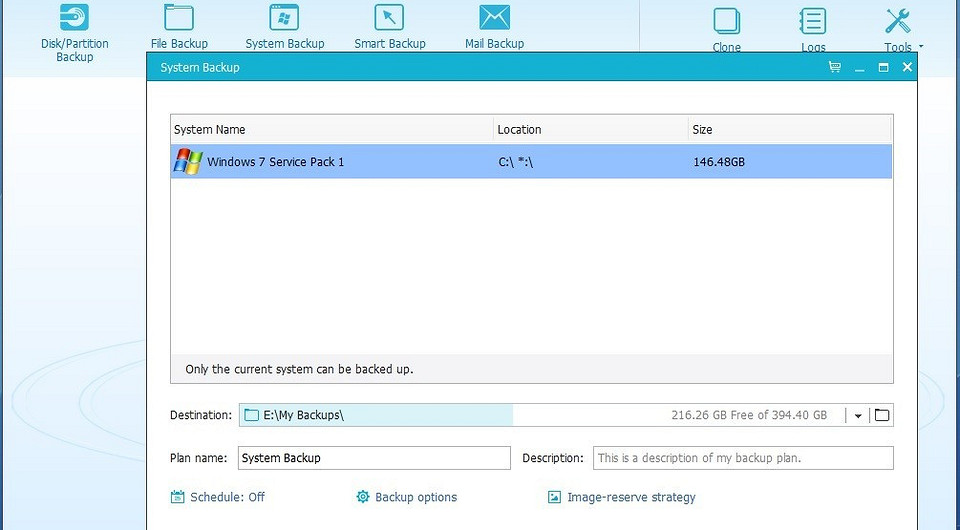Open File Backup tool
Screen dimensions: 960x530
click(179, 27)
